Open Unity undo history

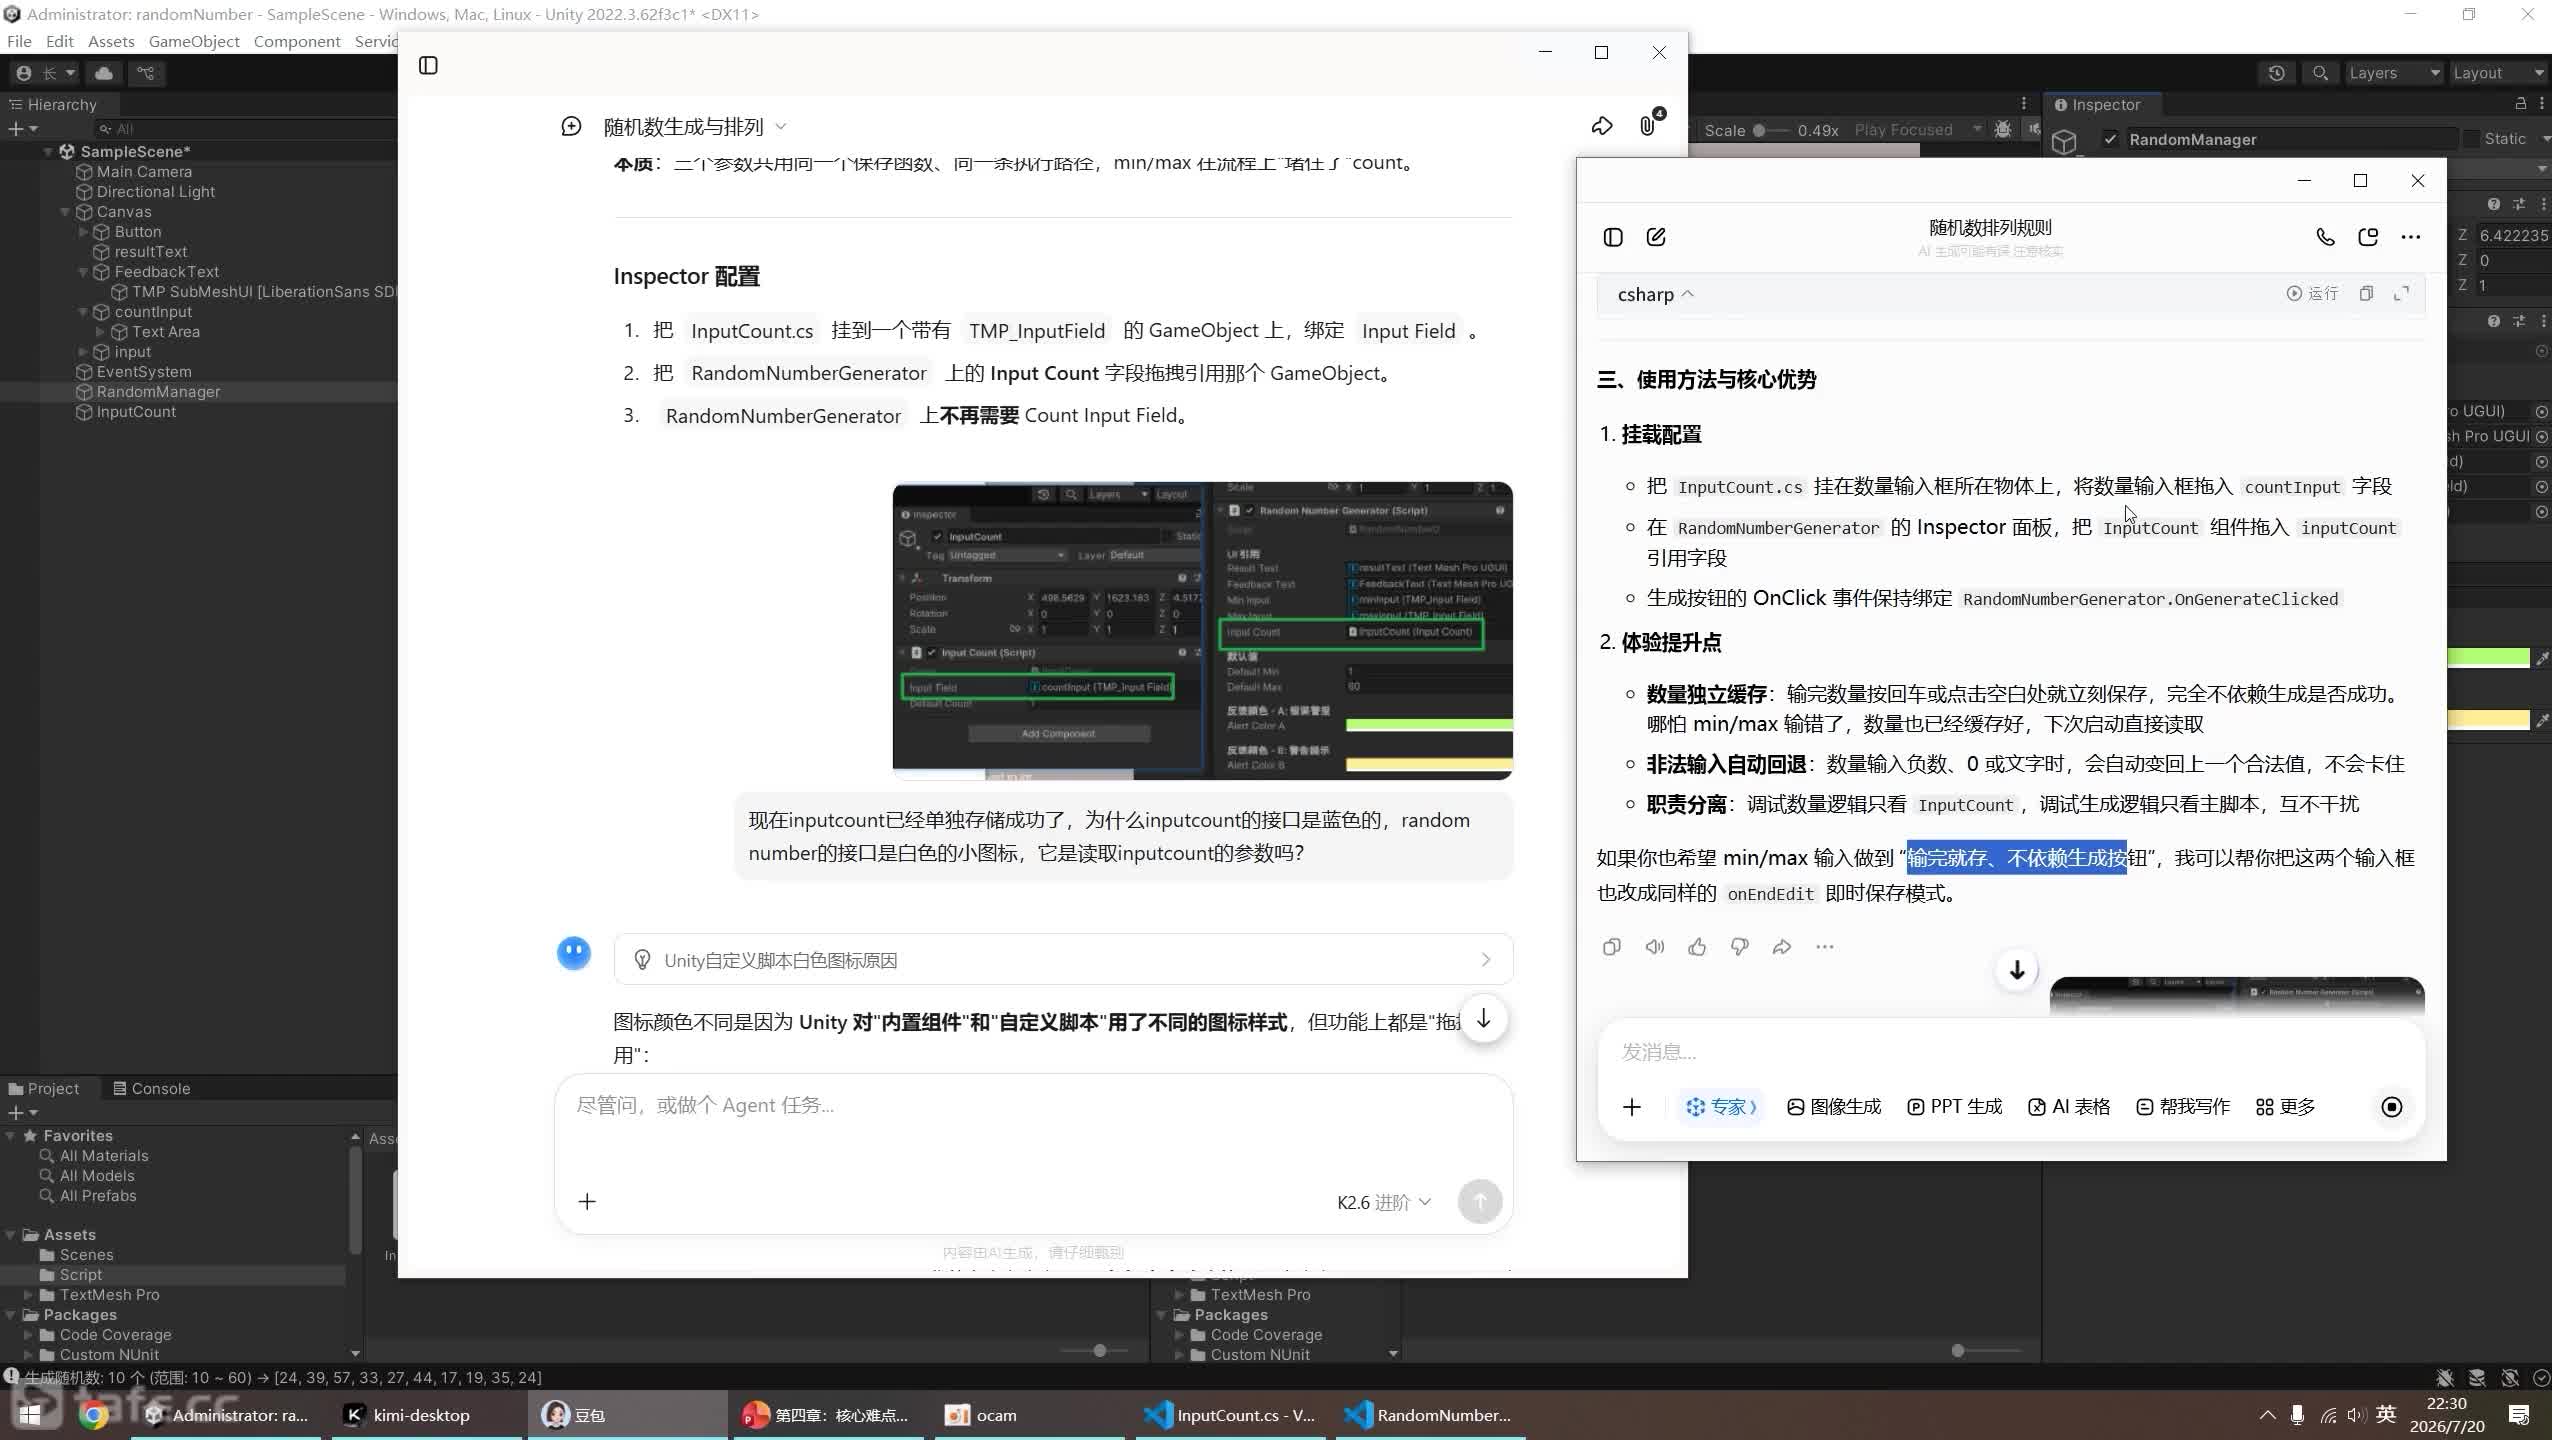click(x=2276, y=73)
